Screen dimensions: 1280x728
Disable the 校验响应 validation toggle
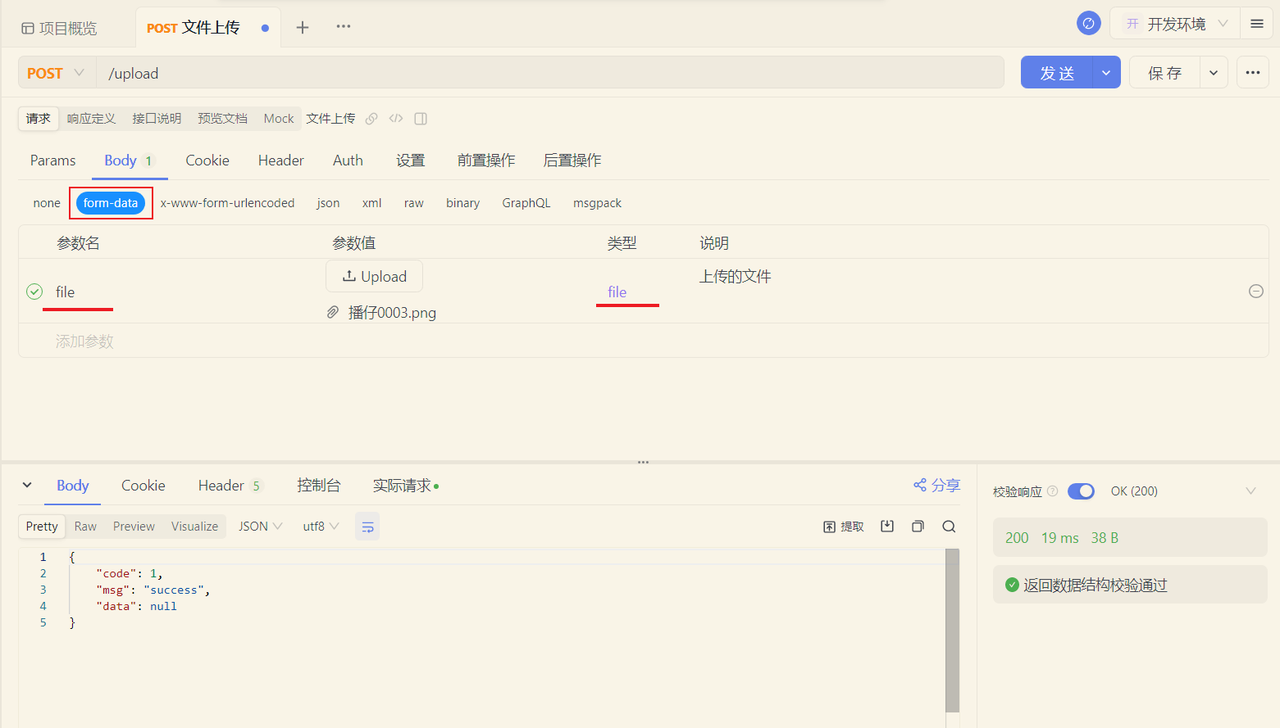pyautogui.click(x=1081, y=490)
